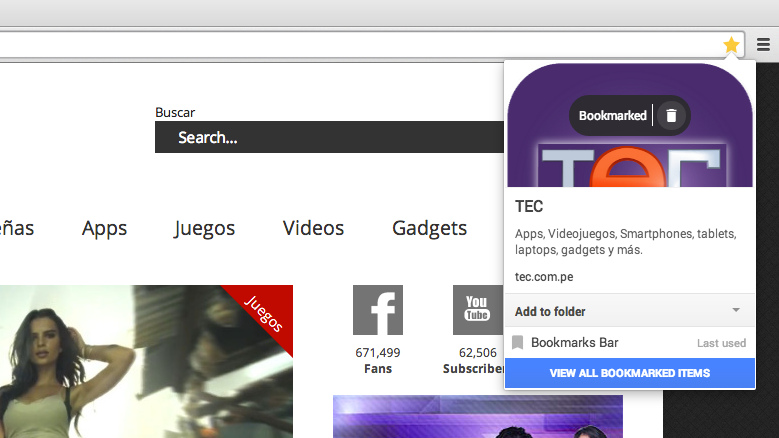The height and width of the screenshot is (438, 779).
Task: Expand the Add to folder dropdown arrow
Action: click(736, 310)
